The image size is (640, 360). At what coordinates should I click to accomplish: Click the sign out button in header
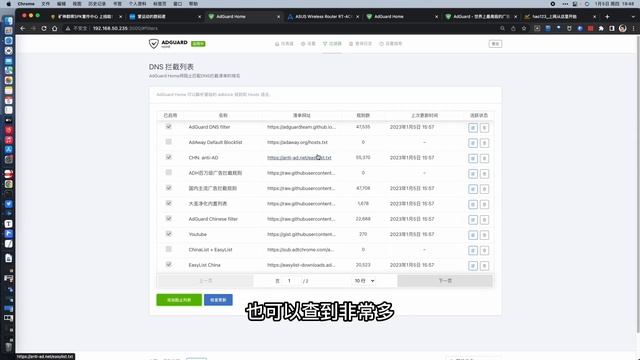click(495, 44)
